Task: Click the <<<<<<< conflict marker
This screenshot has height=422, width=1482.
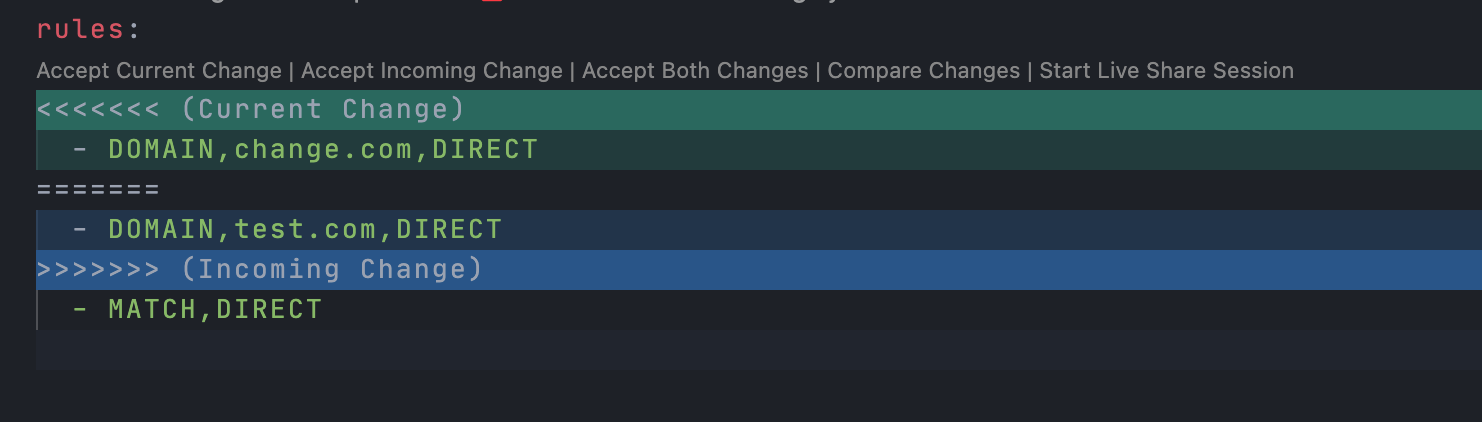Action: pyautogui.click(x=98, y=109)
